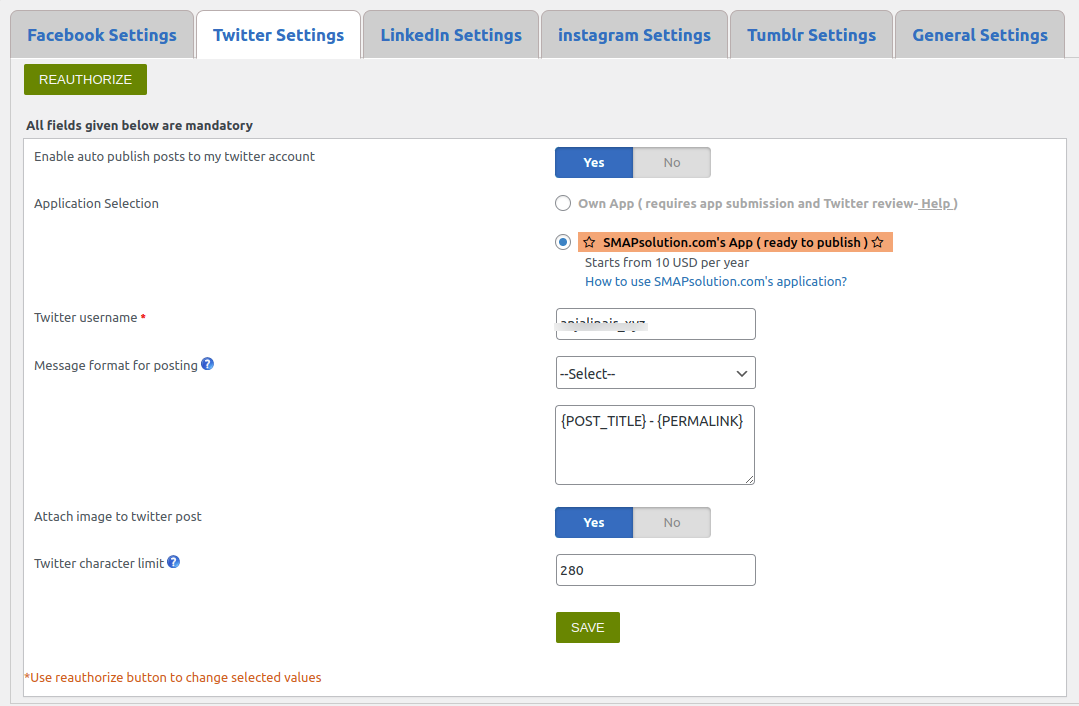Viewport: 1079px width, 706px height.
Task: Go to instagram Settings tab
Action: [634, 35]
